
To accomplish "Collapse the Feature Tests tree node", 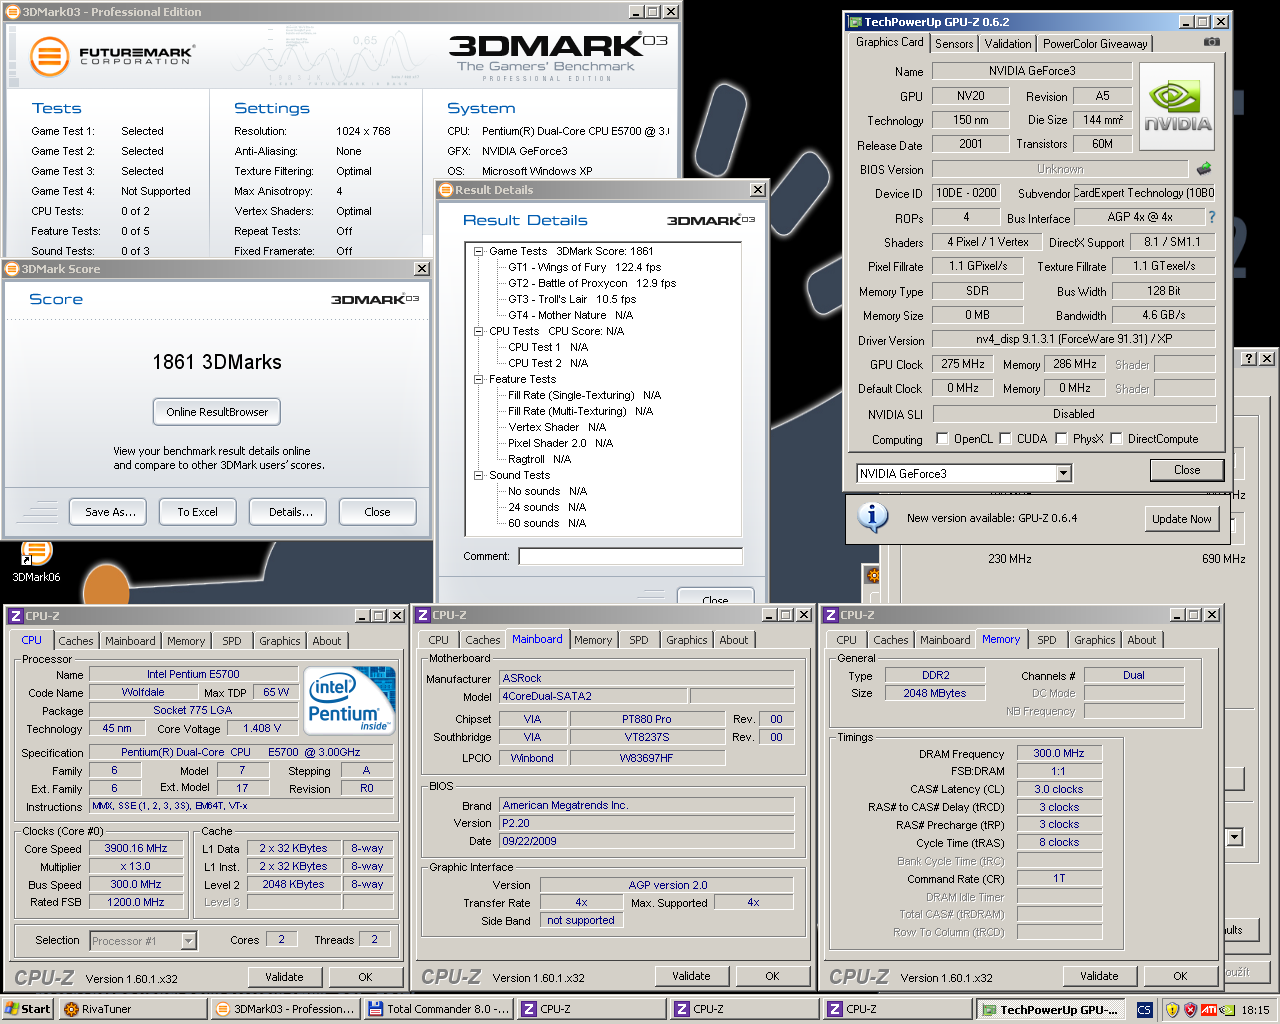I will coord(478,379).
